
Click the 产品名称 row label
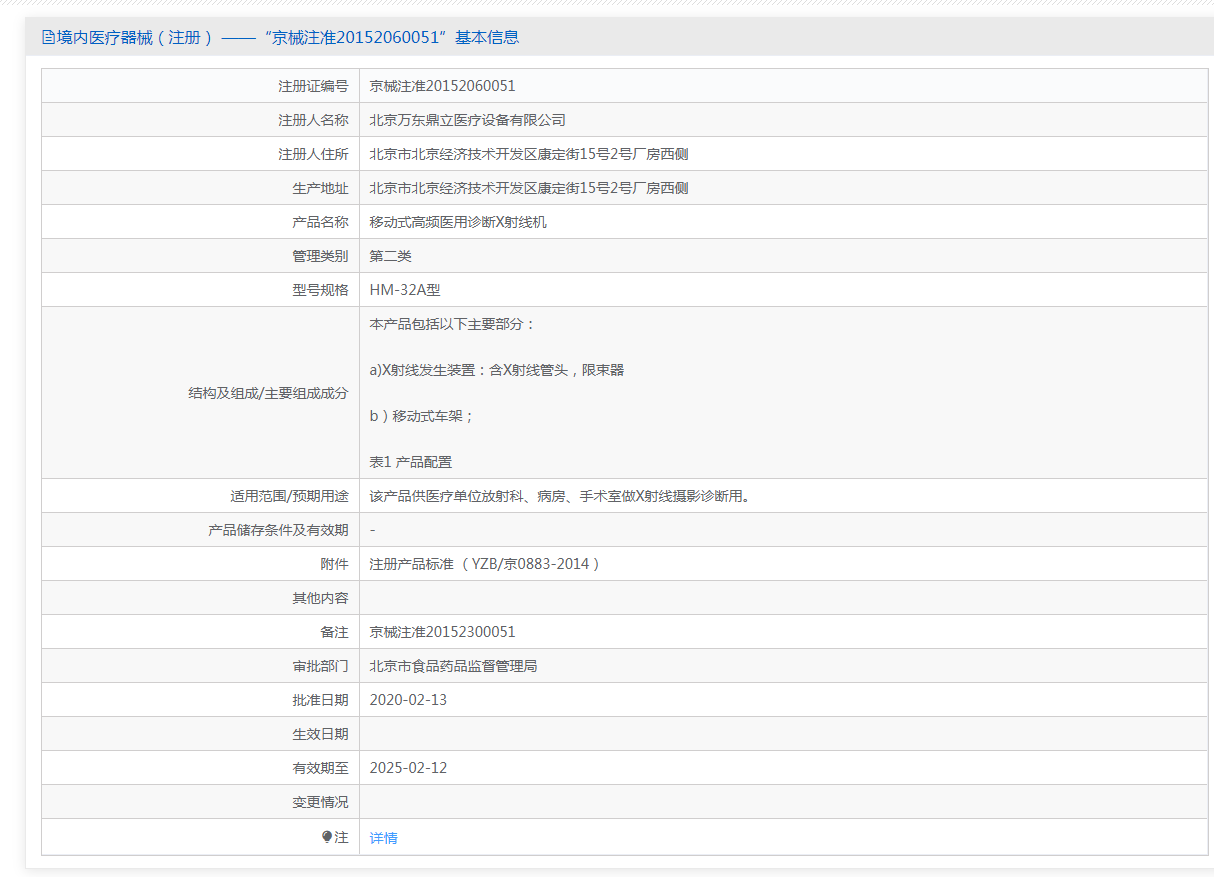320,222
